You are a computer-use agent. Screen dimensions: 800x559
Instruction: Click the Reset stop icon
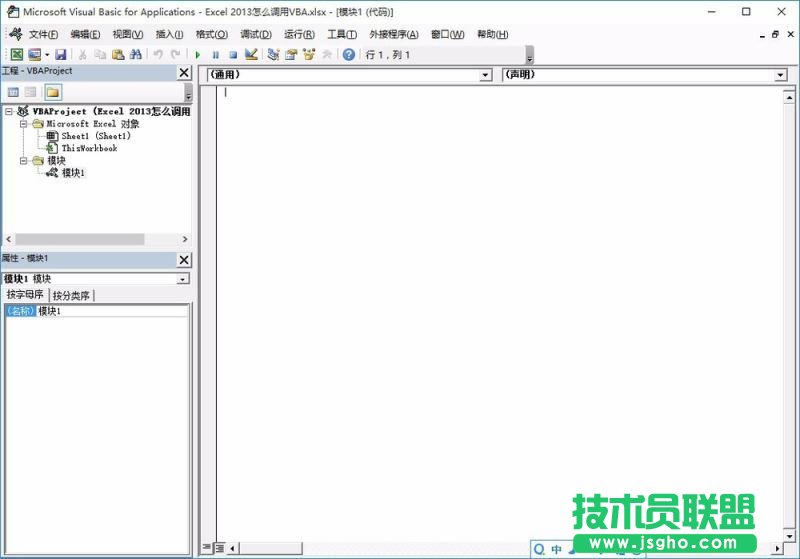[x=233, y=55]
